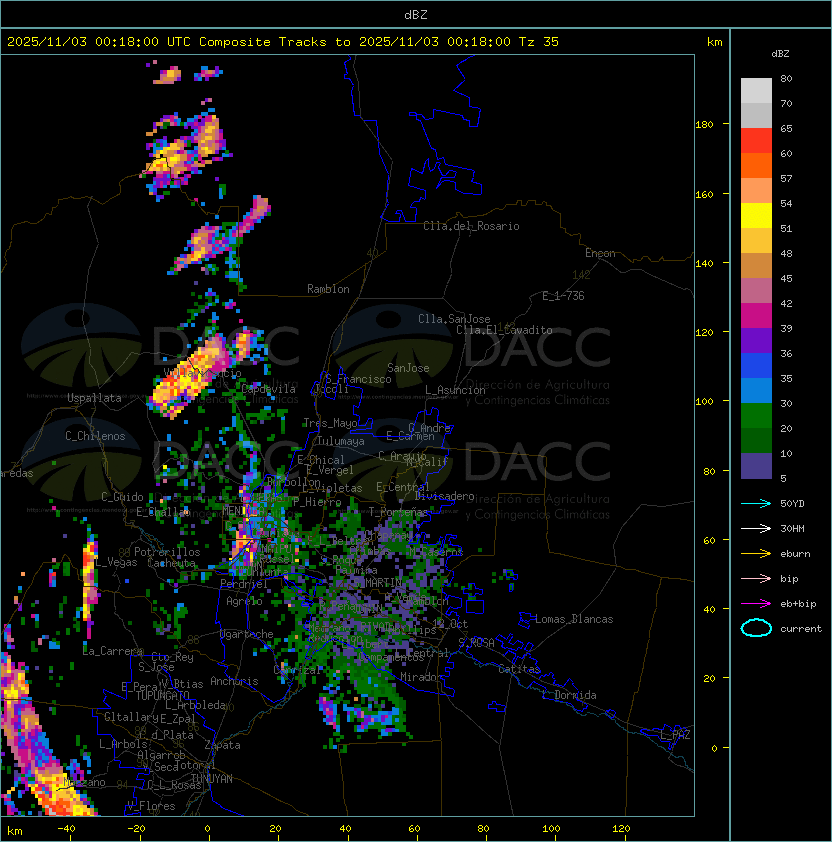Click the pink bip arrow legend icon
The height and width of the screenshot is (842, 832).
pos(756,578)
